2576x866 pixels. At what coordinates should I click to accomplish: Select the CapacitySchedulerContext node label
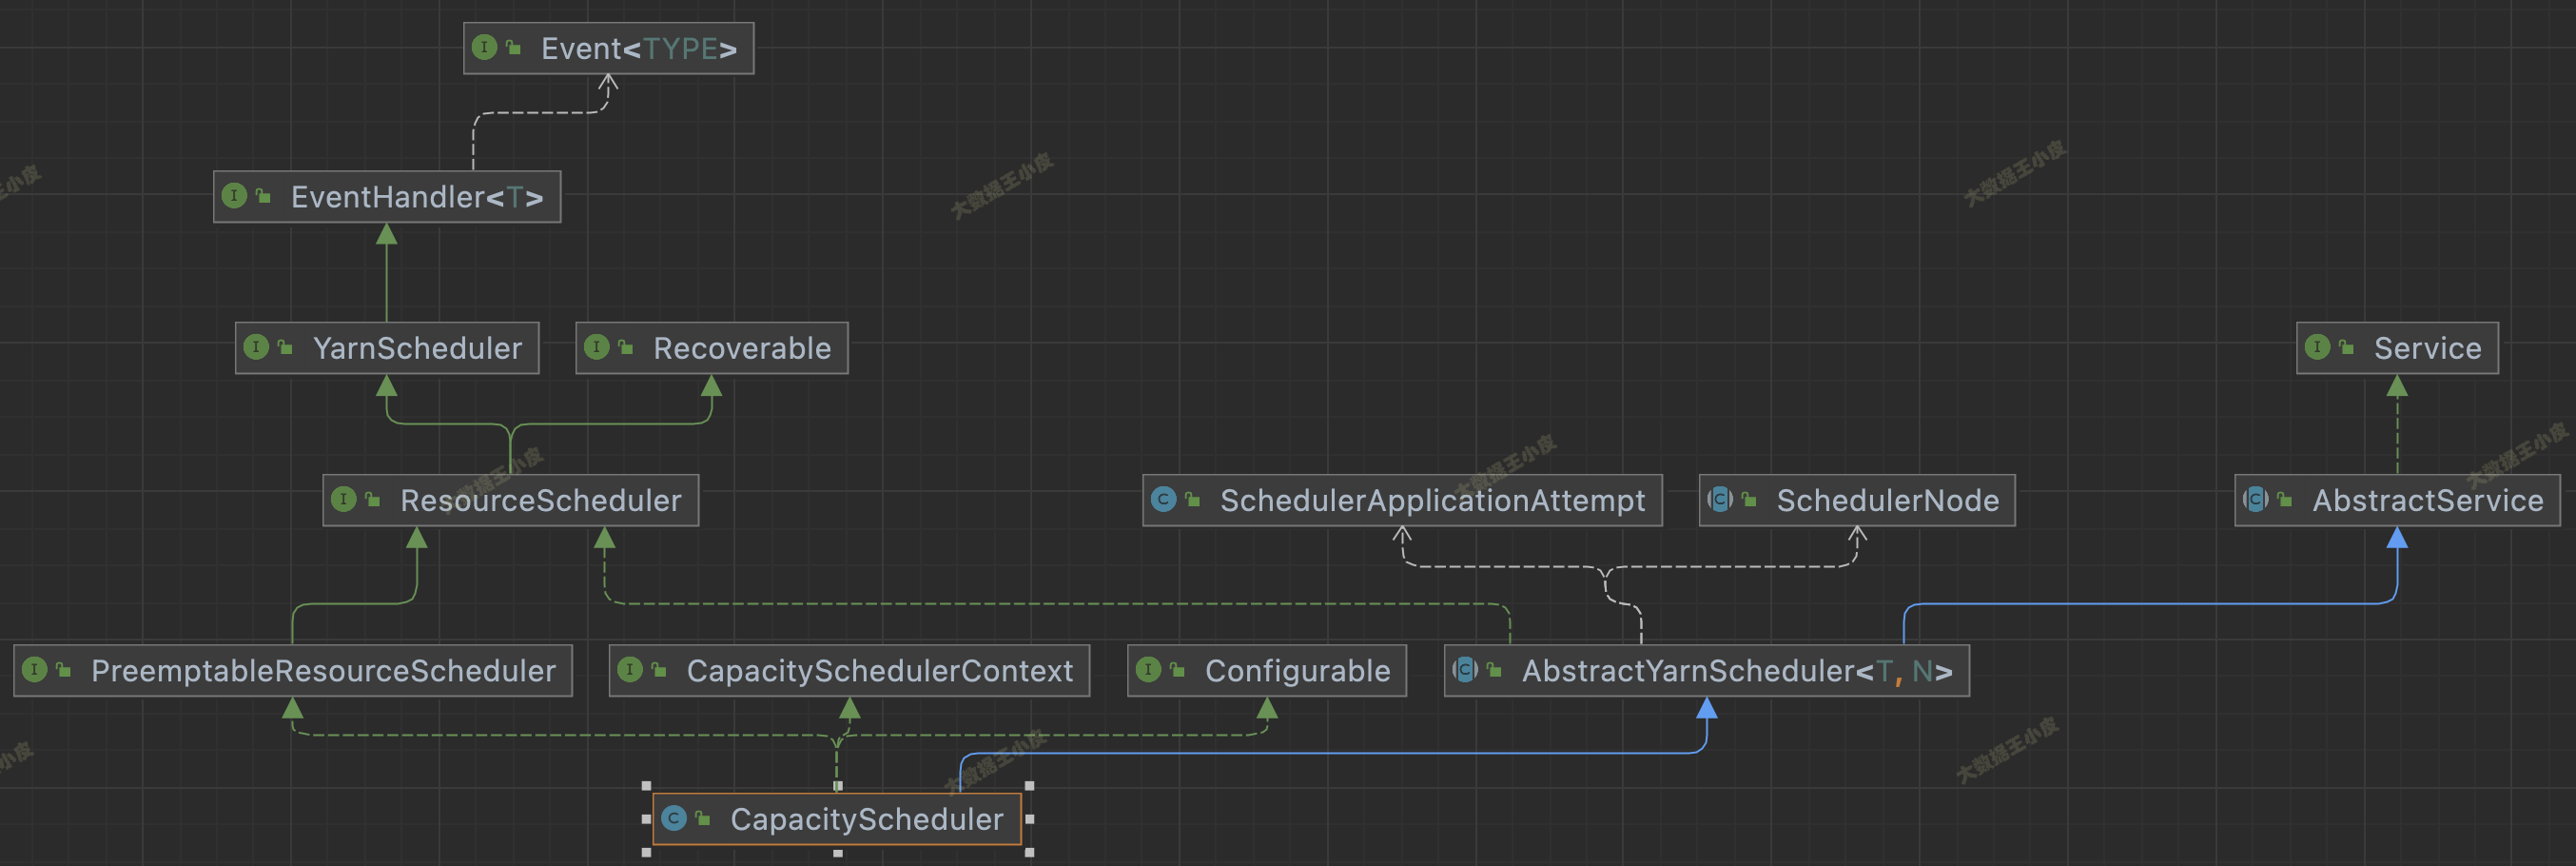[x=880, y=670]
